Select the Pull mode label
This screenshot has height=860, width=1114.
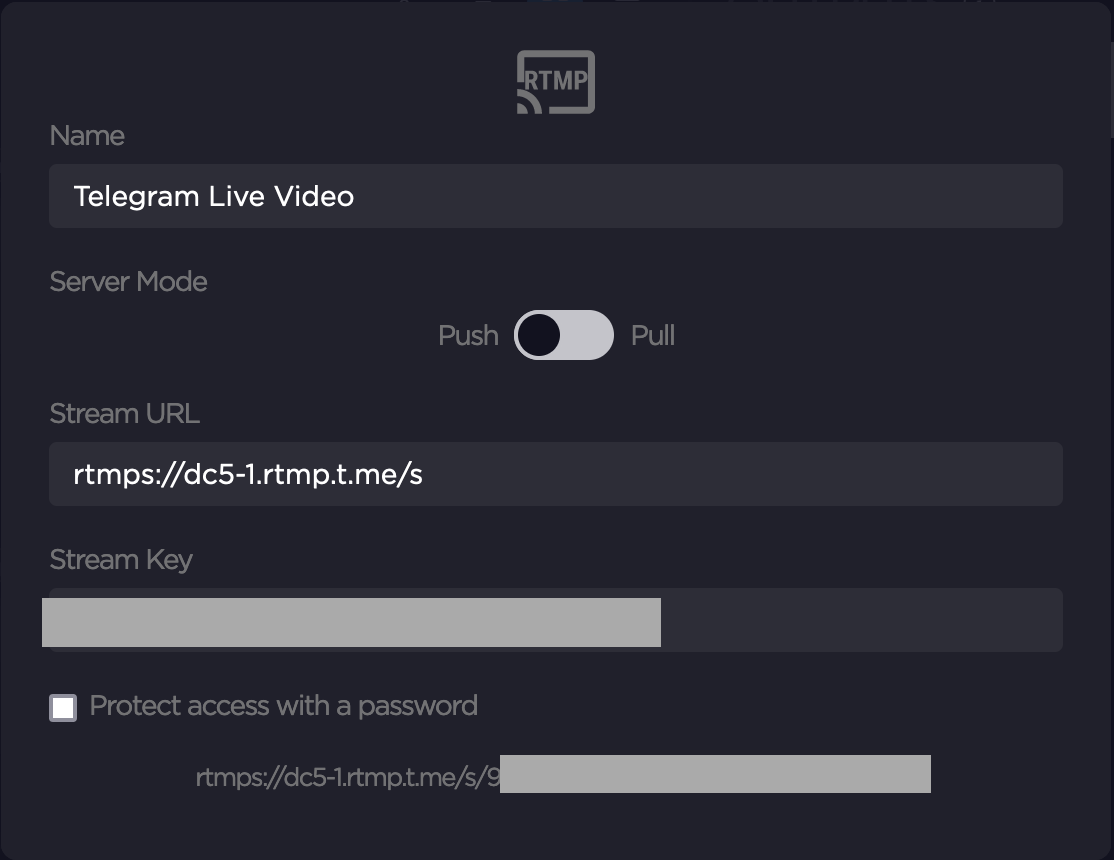[x=653, y=336]
